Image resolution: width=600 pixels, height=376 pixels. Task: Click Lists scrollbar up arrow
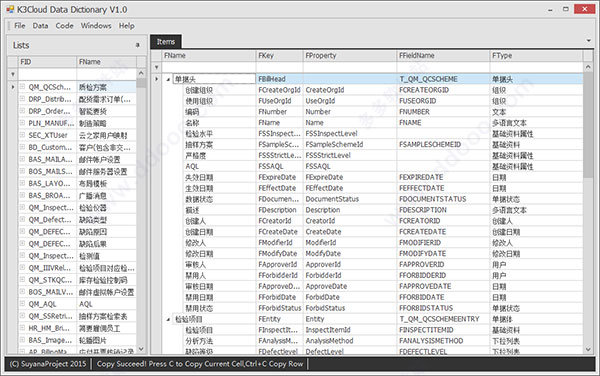coord(141,73)
